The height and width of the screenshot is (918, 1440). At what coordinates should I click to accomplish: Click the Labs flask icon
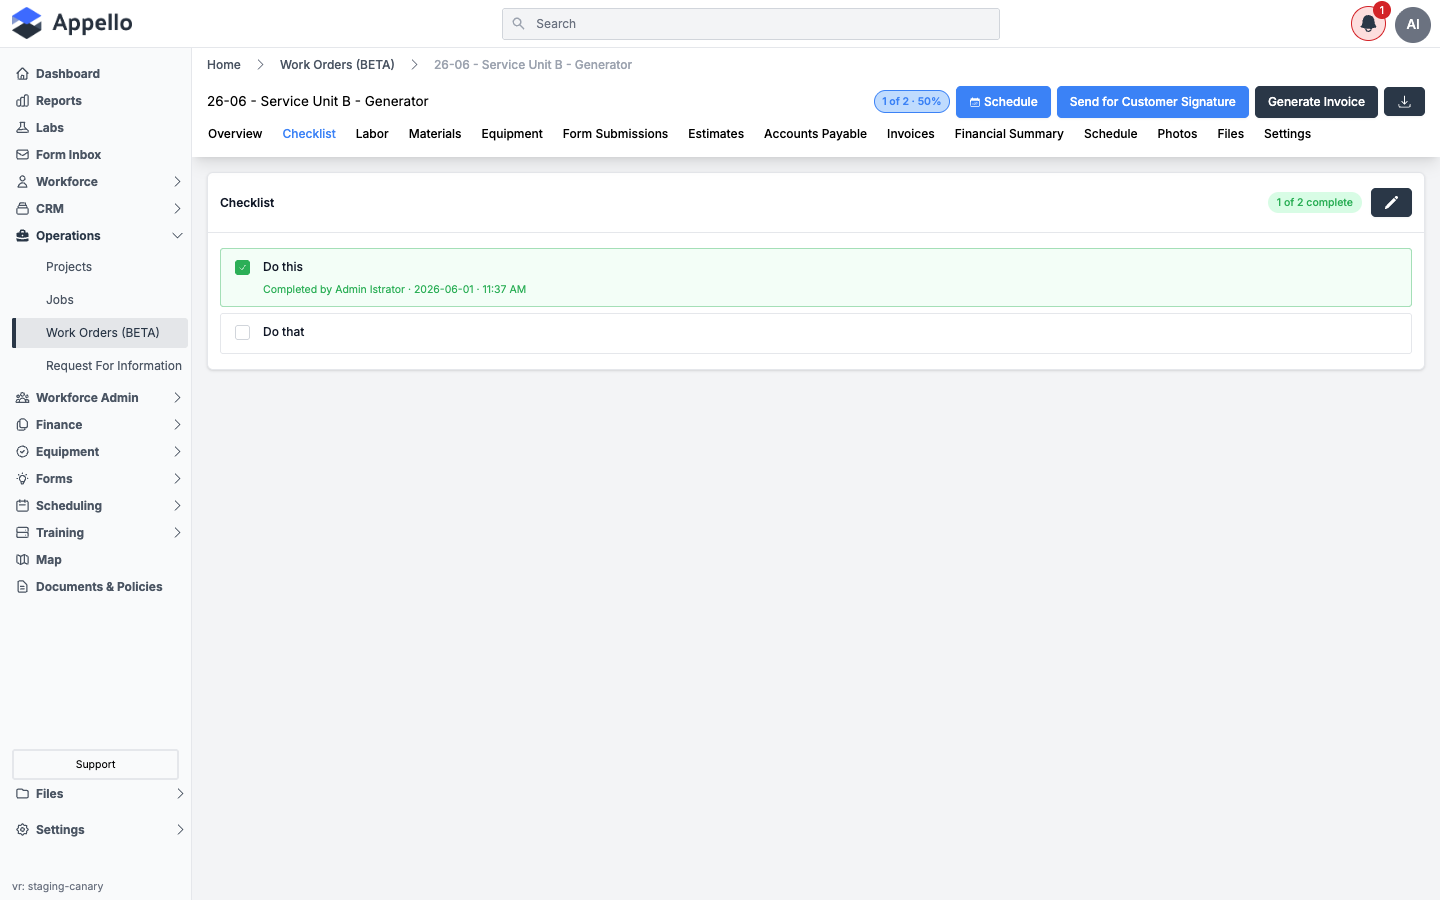22,128
